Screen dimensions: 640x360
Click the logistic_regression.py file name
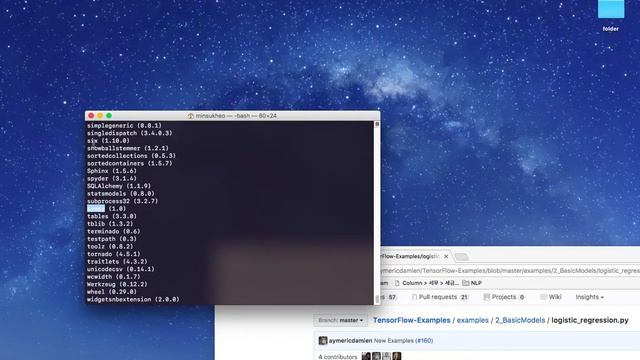[590, 320]
